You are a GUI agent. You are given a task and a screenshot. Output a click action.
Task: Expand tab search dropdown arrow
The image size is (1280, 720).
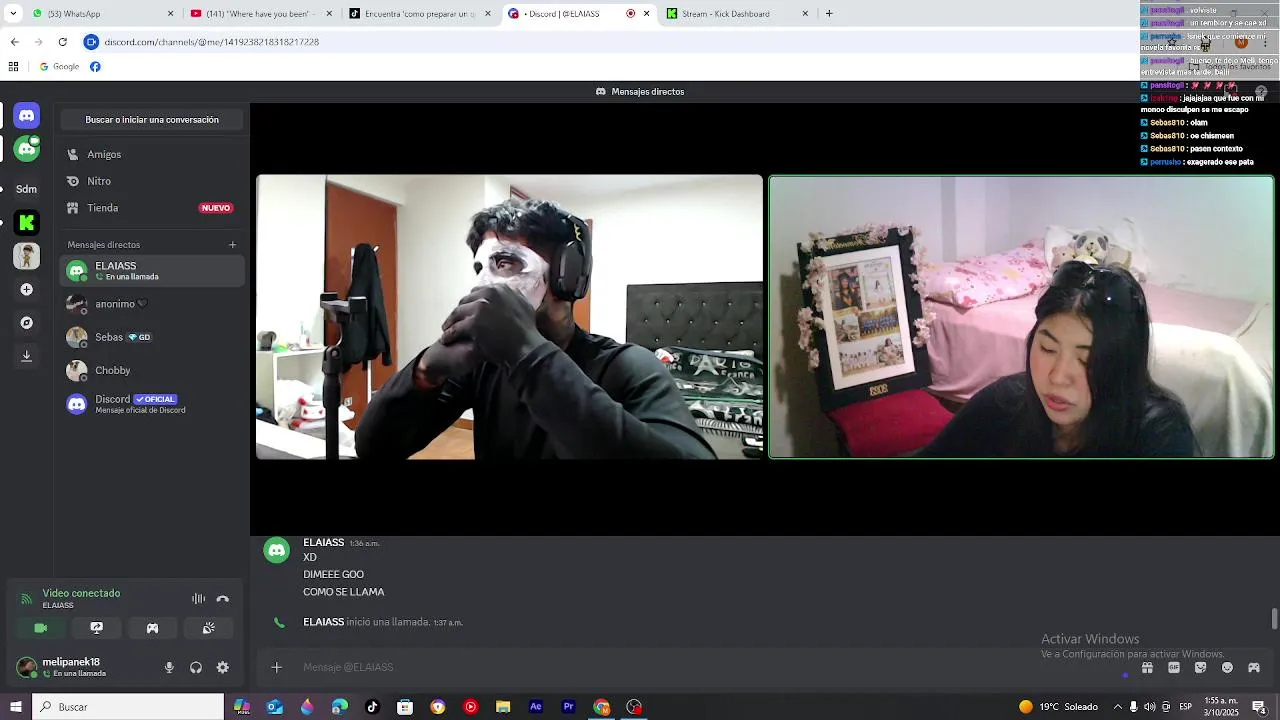(13, 14)
